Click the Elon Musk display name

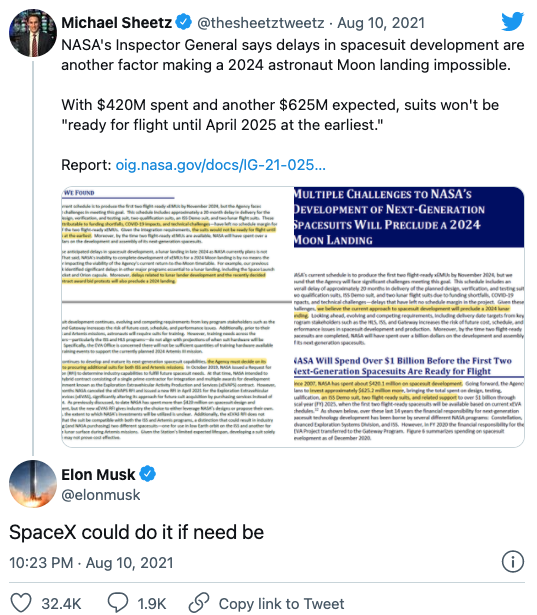click(98, 475)
